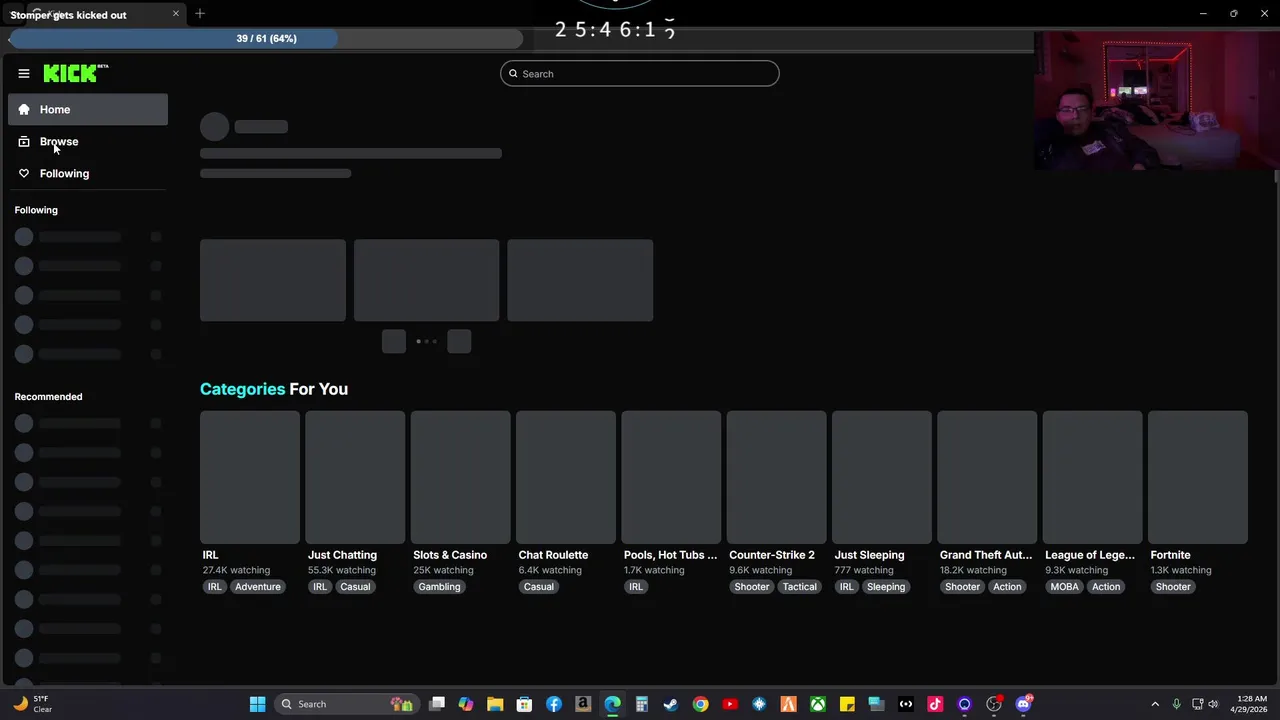Open the League of Legends category thumbnail
The image size is (1280, 720).
coord(1093,477)
